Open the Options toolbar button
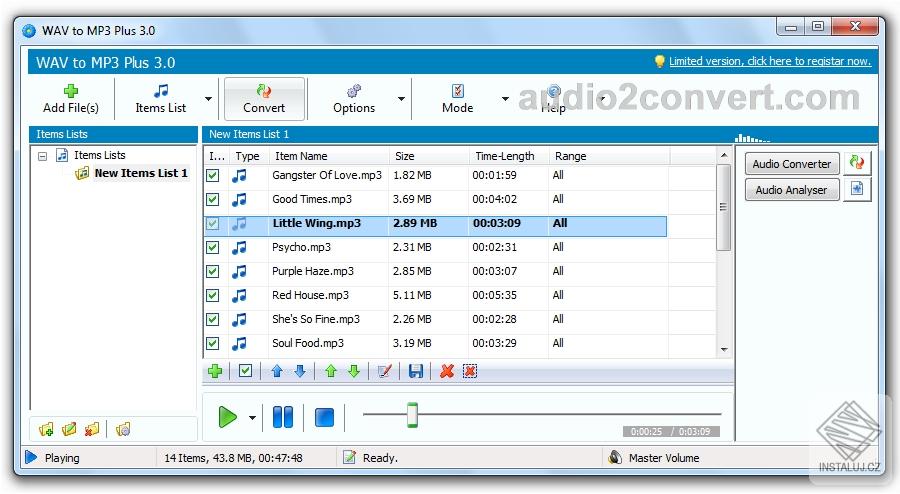900x494 pixels. coord(354,99)
